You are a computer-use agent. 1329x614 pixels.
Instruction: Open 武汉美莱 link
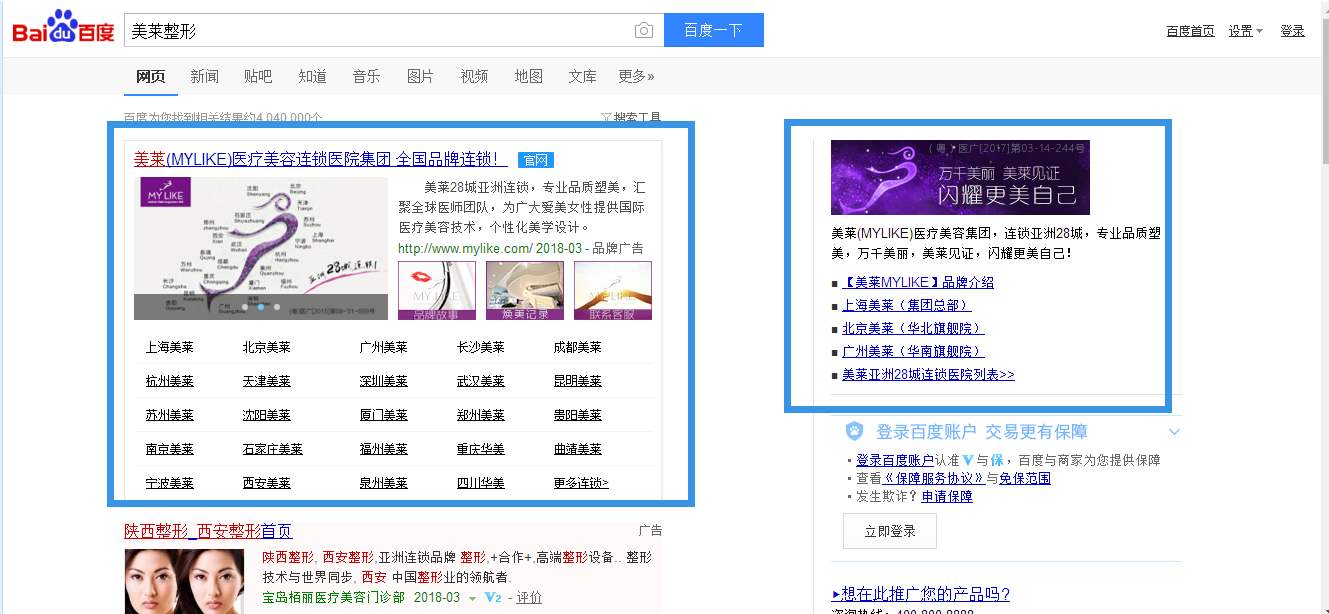pyautogui.click(x=481, y=381)
